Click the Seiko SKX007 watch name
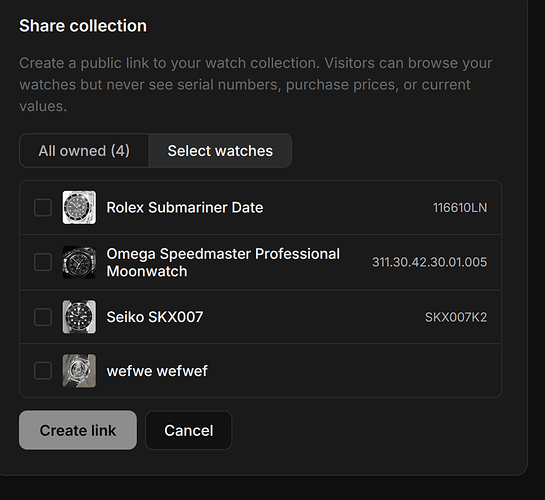Image resolution: width=545 pixels, height=500 pixels. click(155, 317)
